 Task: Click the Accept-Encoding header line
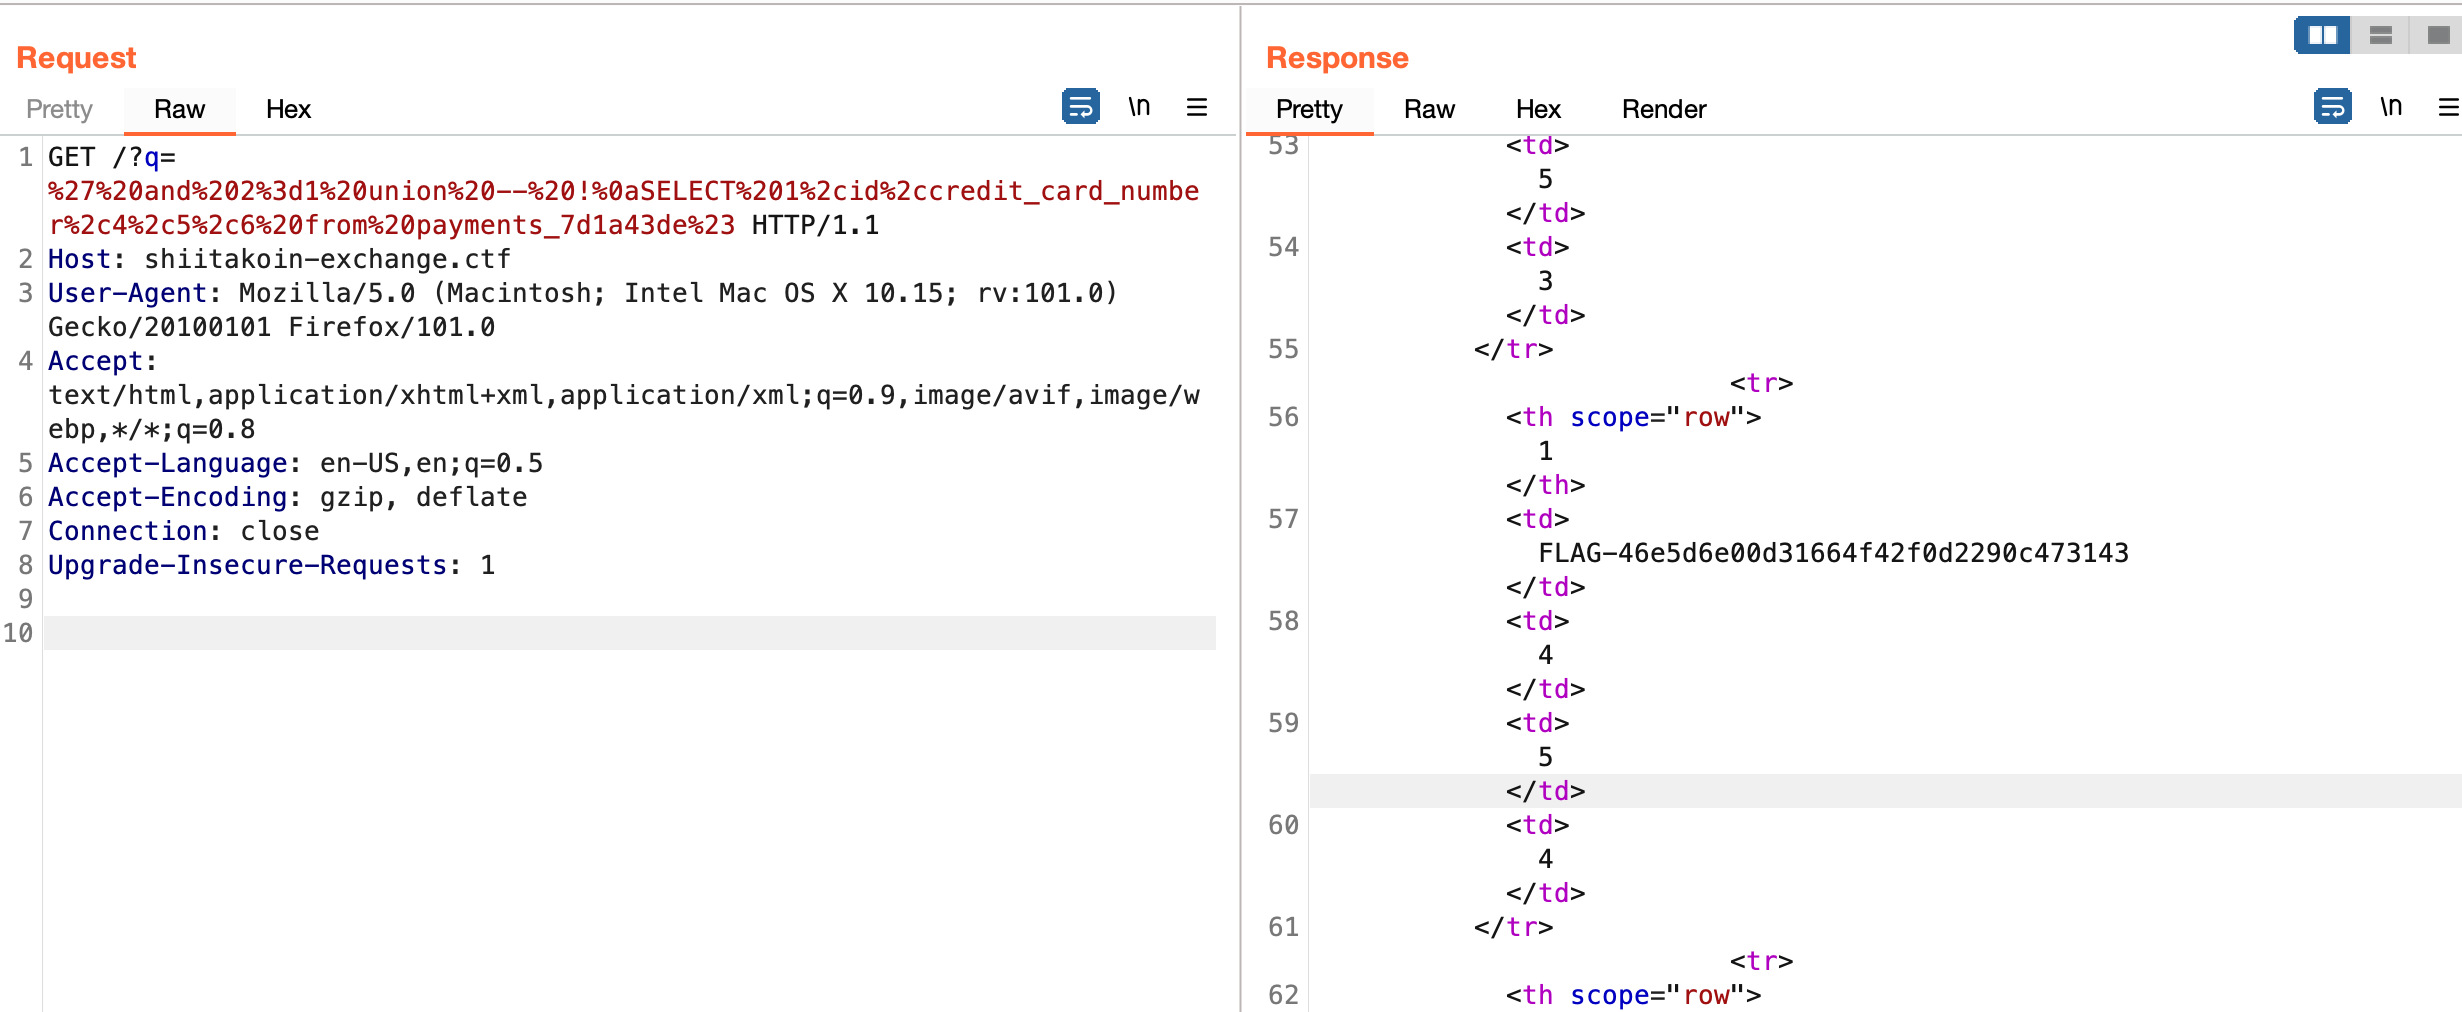click(288, 497)
